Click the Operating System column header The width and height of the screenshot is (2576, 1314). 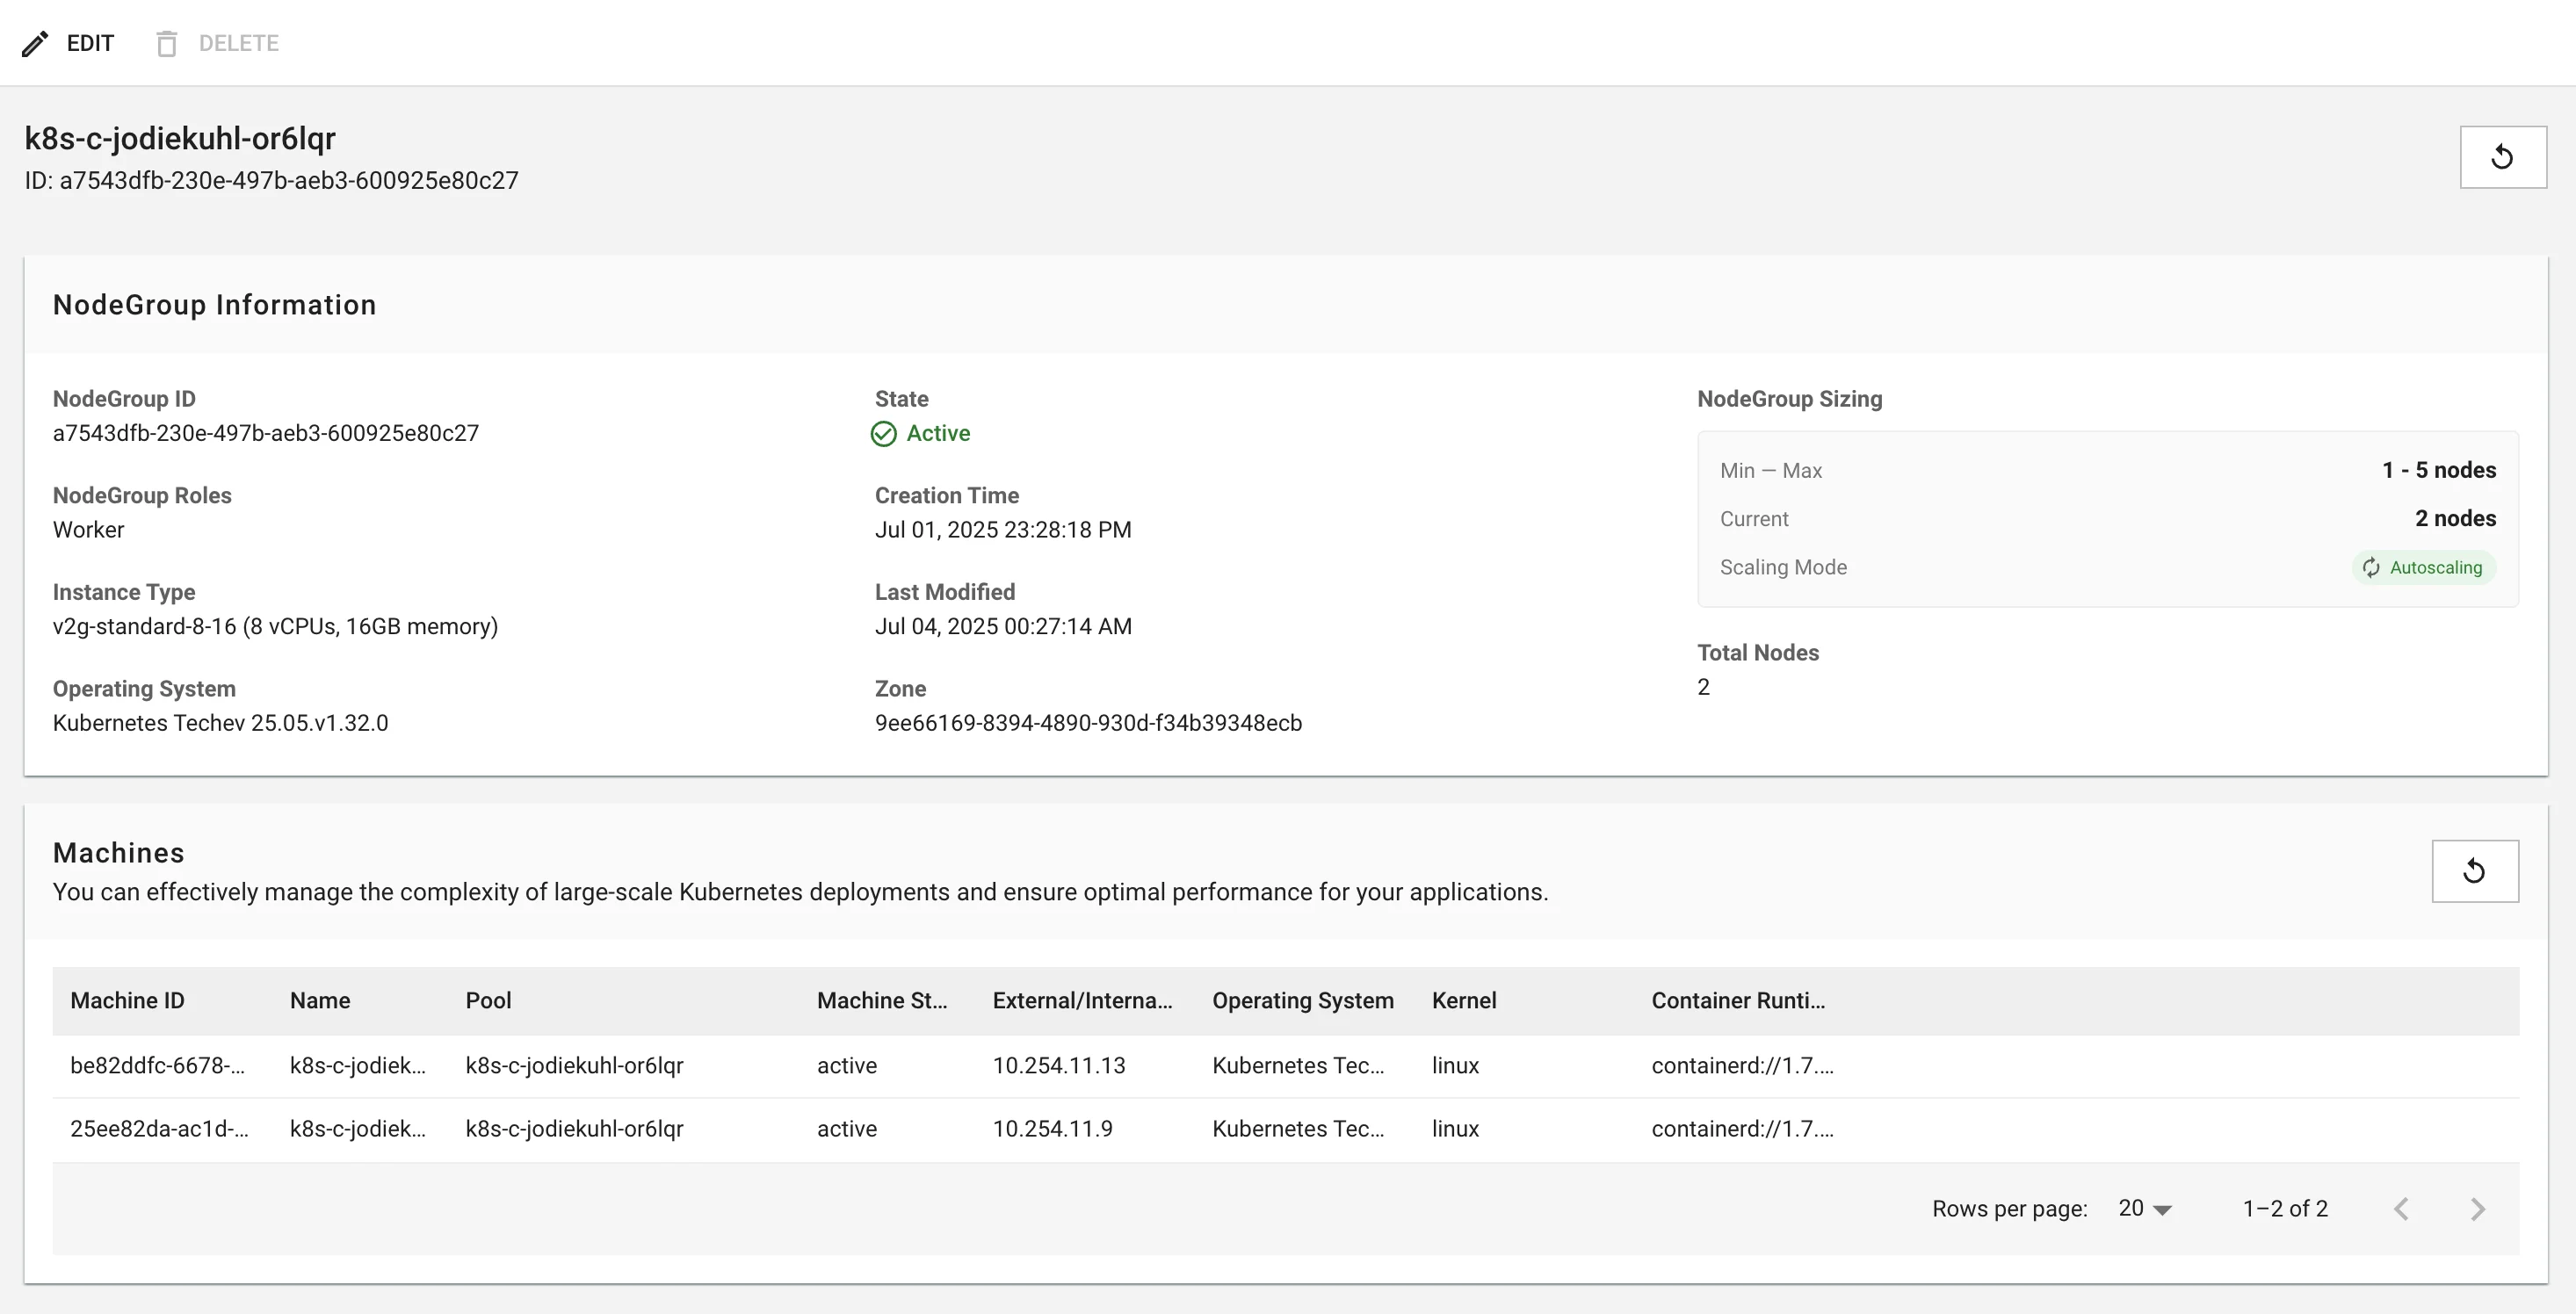pyautogui.click(x=1303, y=1001)
